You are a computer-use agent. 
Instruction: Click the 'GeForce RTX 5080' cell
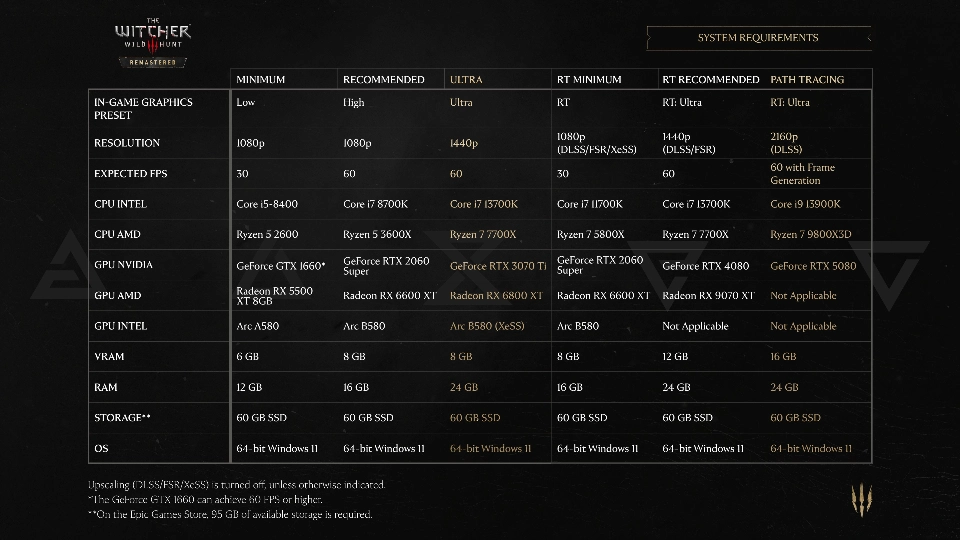tap(813, 266)
